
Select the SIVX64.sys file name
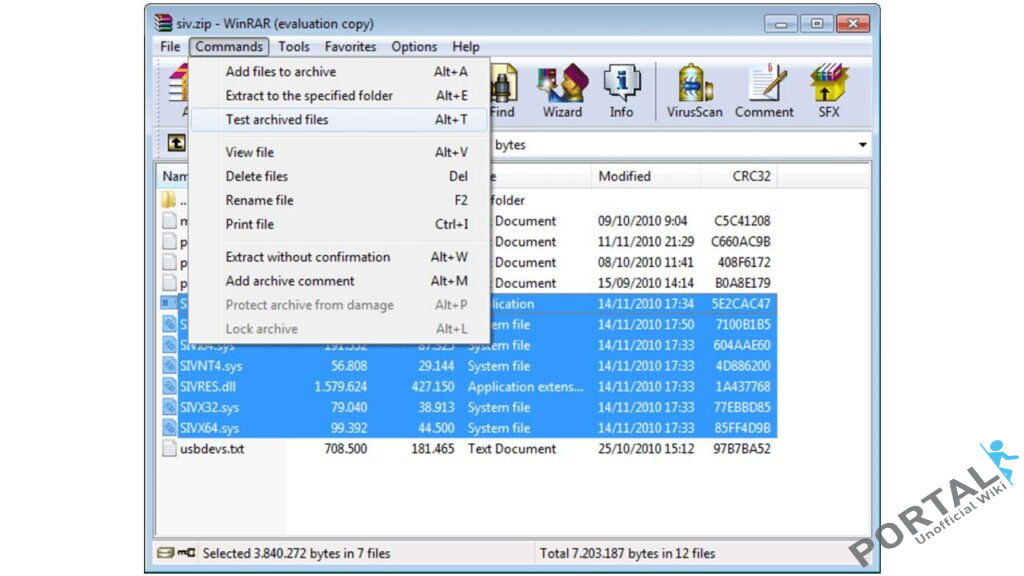click(x=210, y=428)
